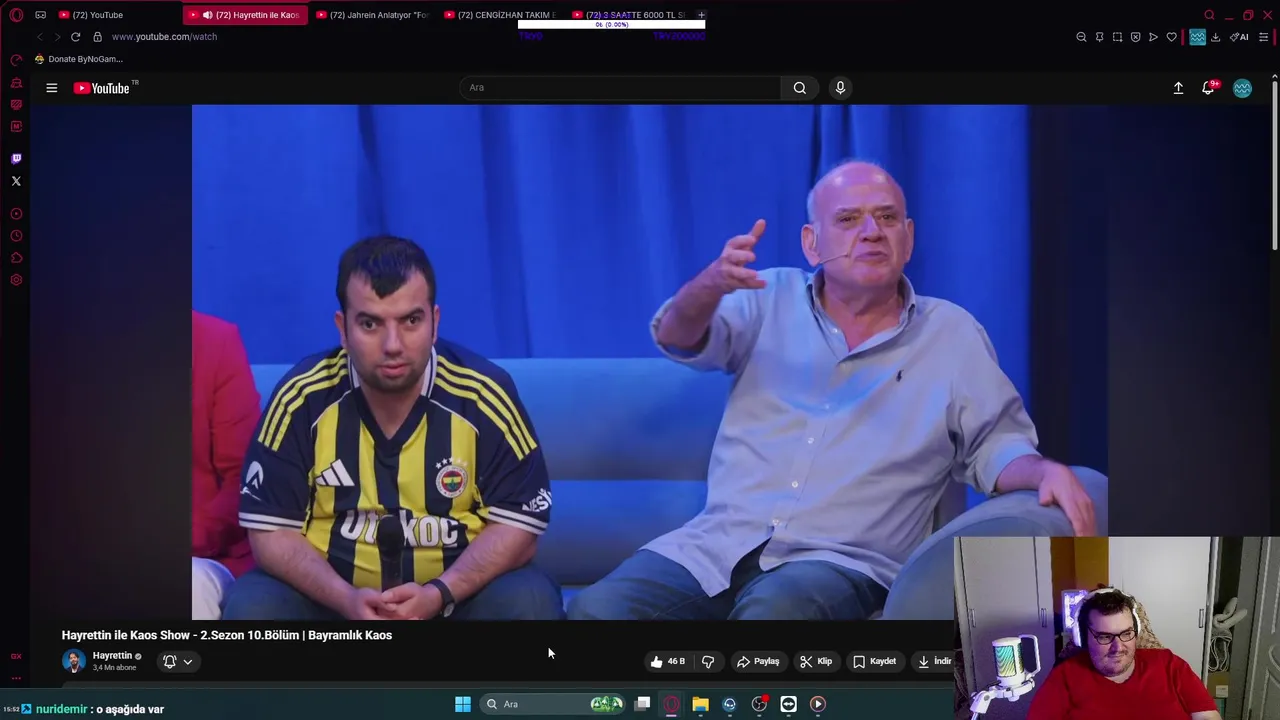
Task: Open the Twitch icon in sidebar
Action: pyautogui.click(x=16, y=158)
